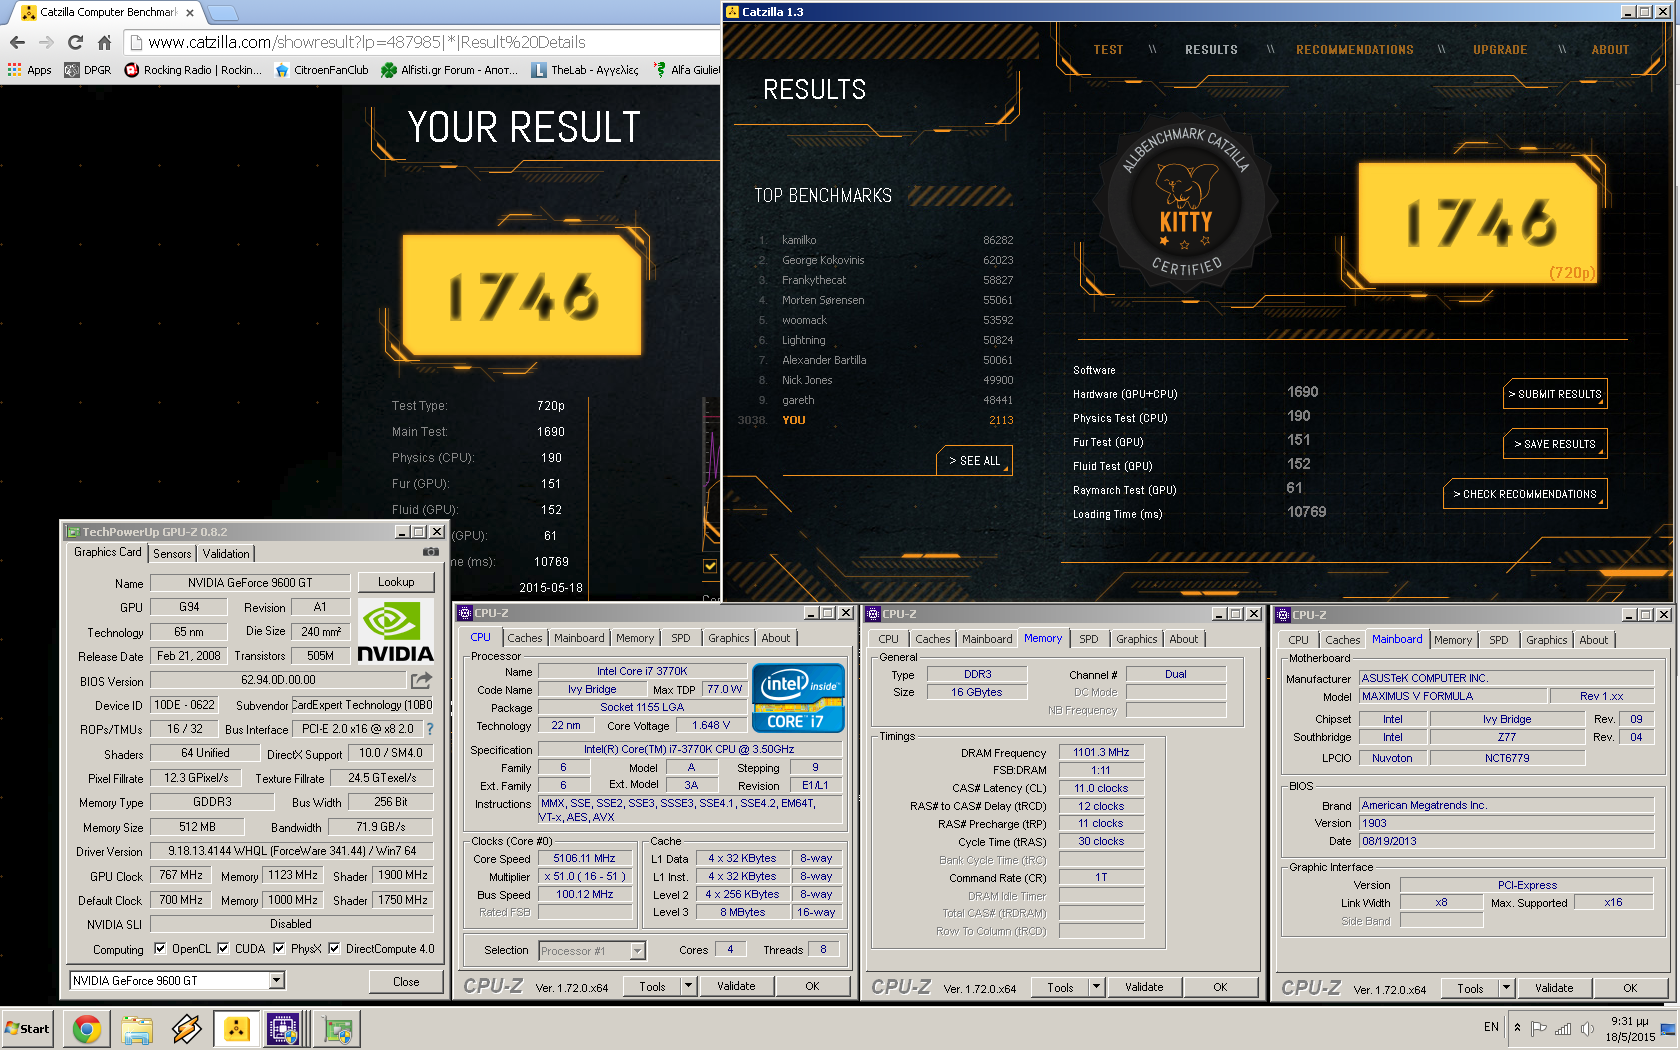
Task: Switch to the Validation tab in GPU-Z
Action: (226, 553)
